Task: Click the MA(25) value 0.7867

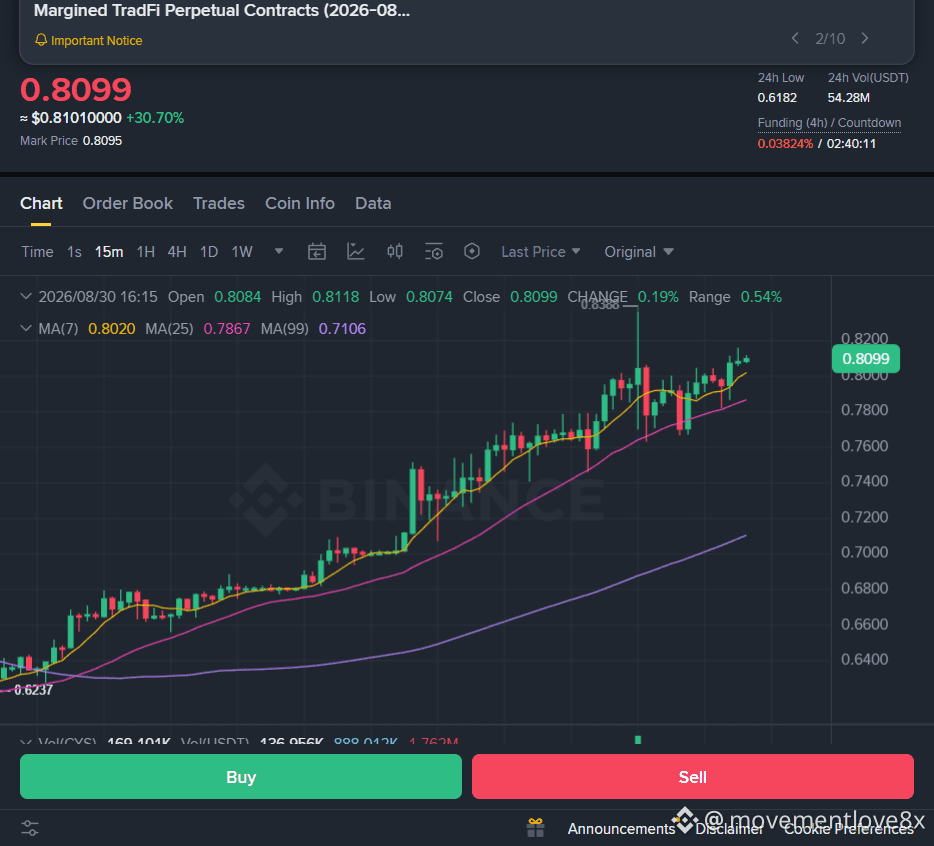Action: (227, 329)
